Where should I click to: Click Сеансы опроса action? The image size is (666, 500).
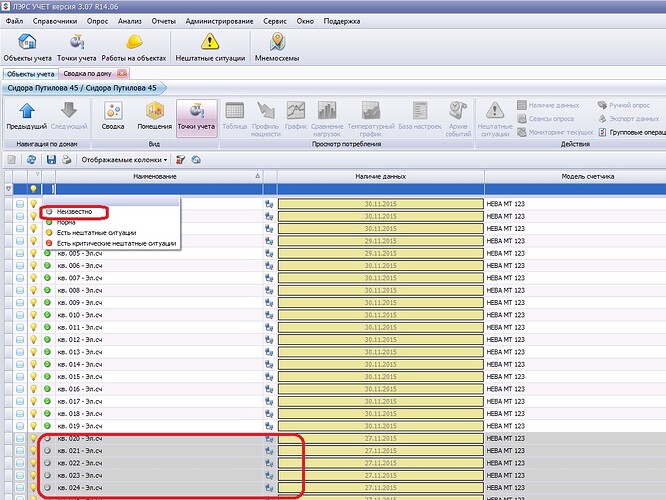(x=545, y=119)
